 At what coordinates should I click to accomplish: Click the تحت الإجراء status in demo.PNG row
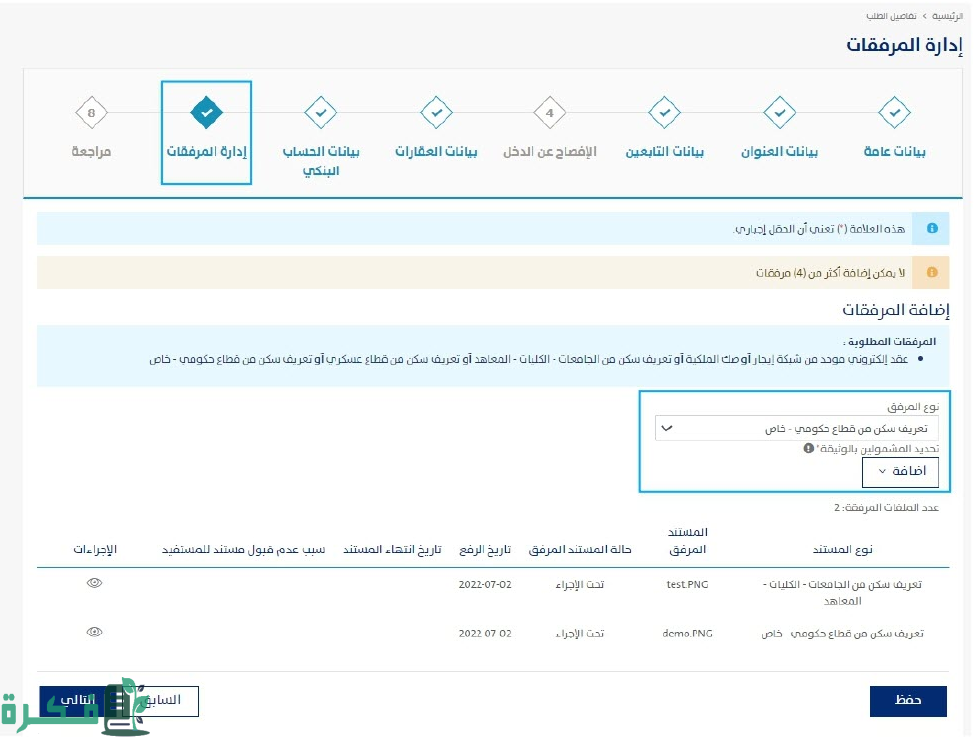580,634
